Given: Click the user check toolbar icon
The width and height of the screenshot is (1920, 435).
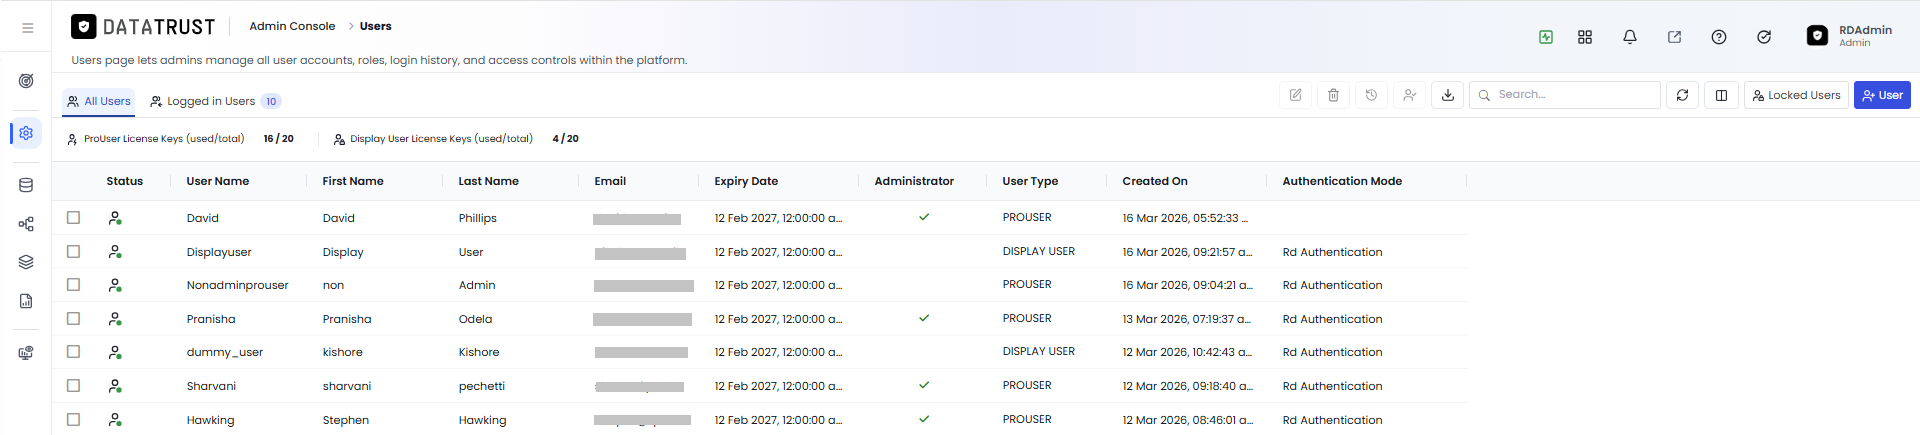Looking at the screenshot, I should coord(1409,95).
